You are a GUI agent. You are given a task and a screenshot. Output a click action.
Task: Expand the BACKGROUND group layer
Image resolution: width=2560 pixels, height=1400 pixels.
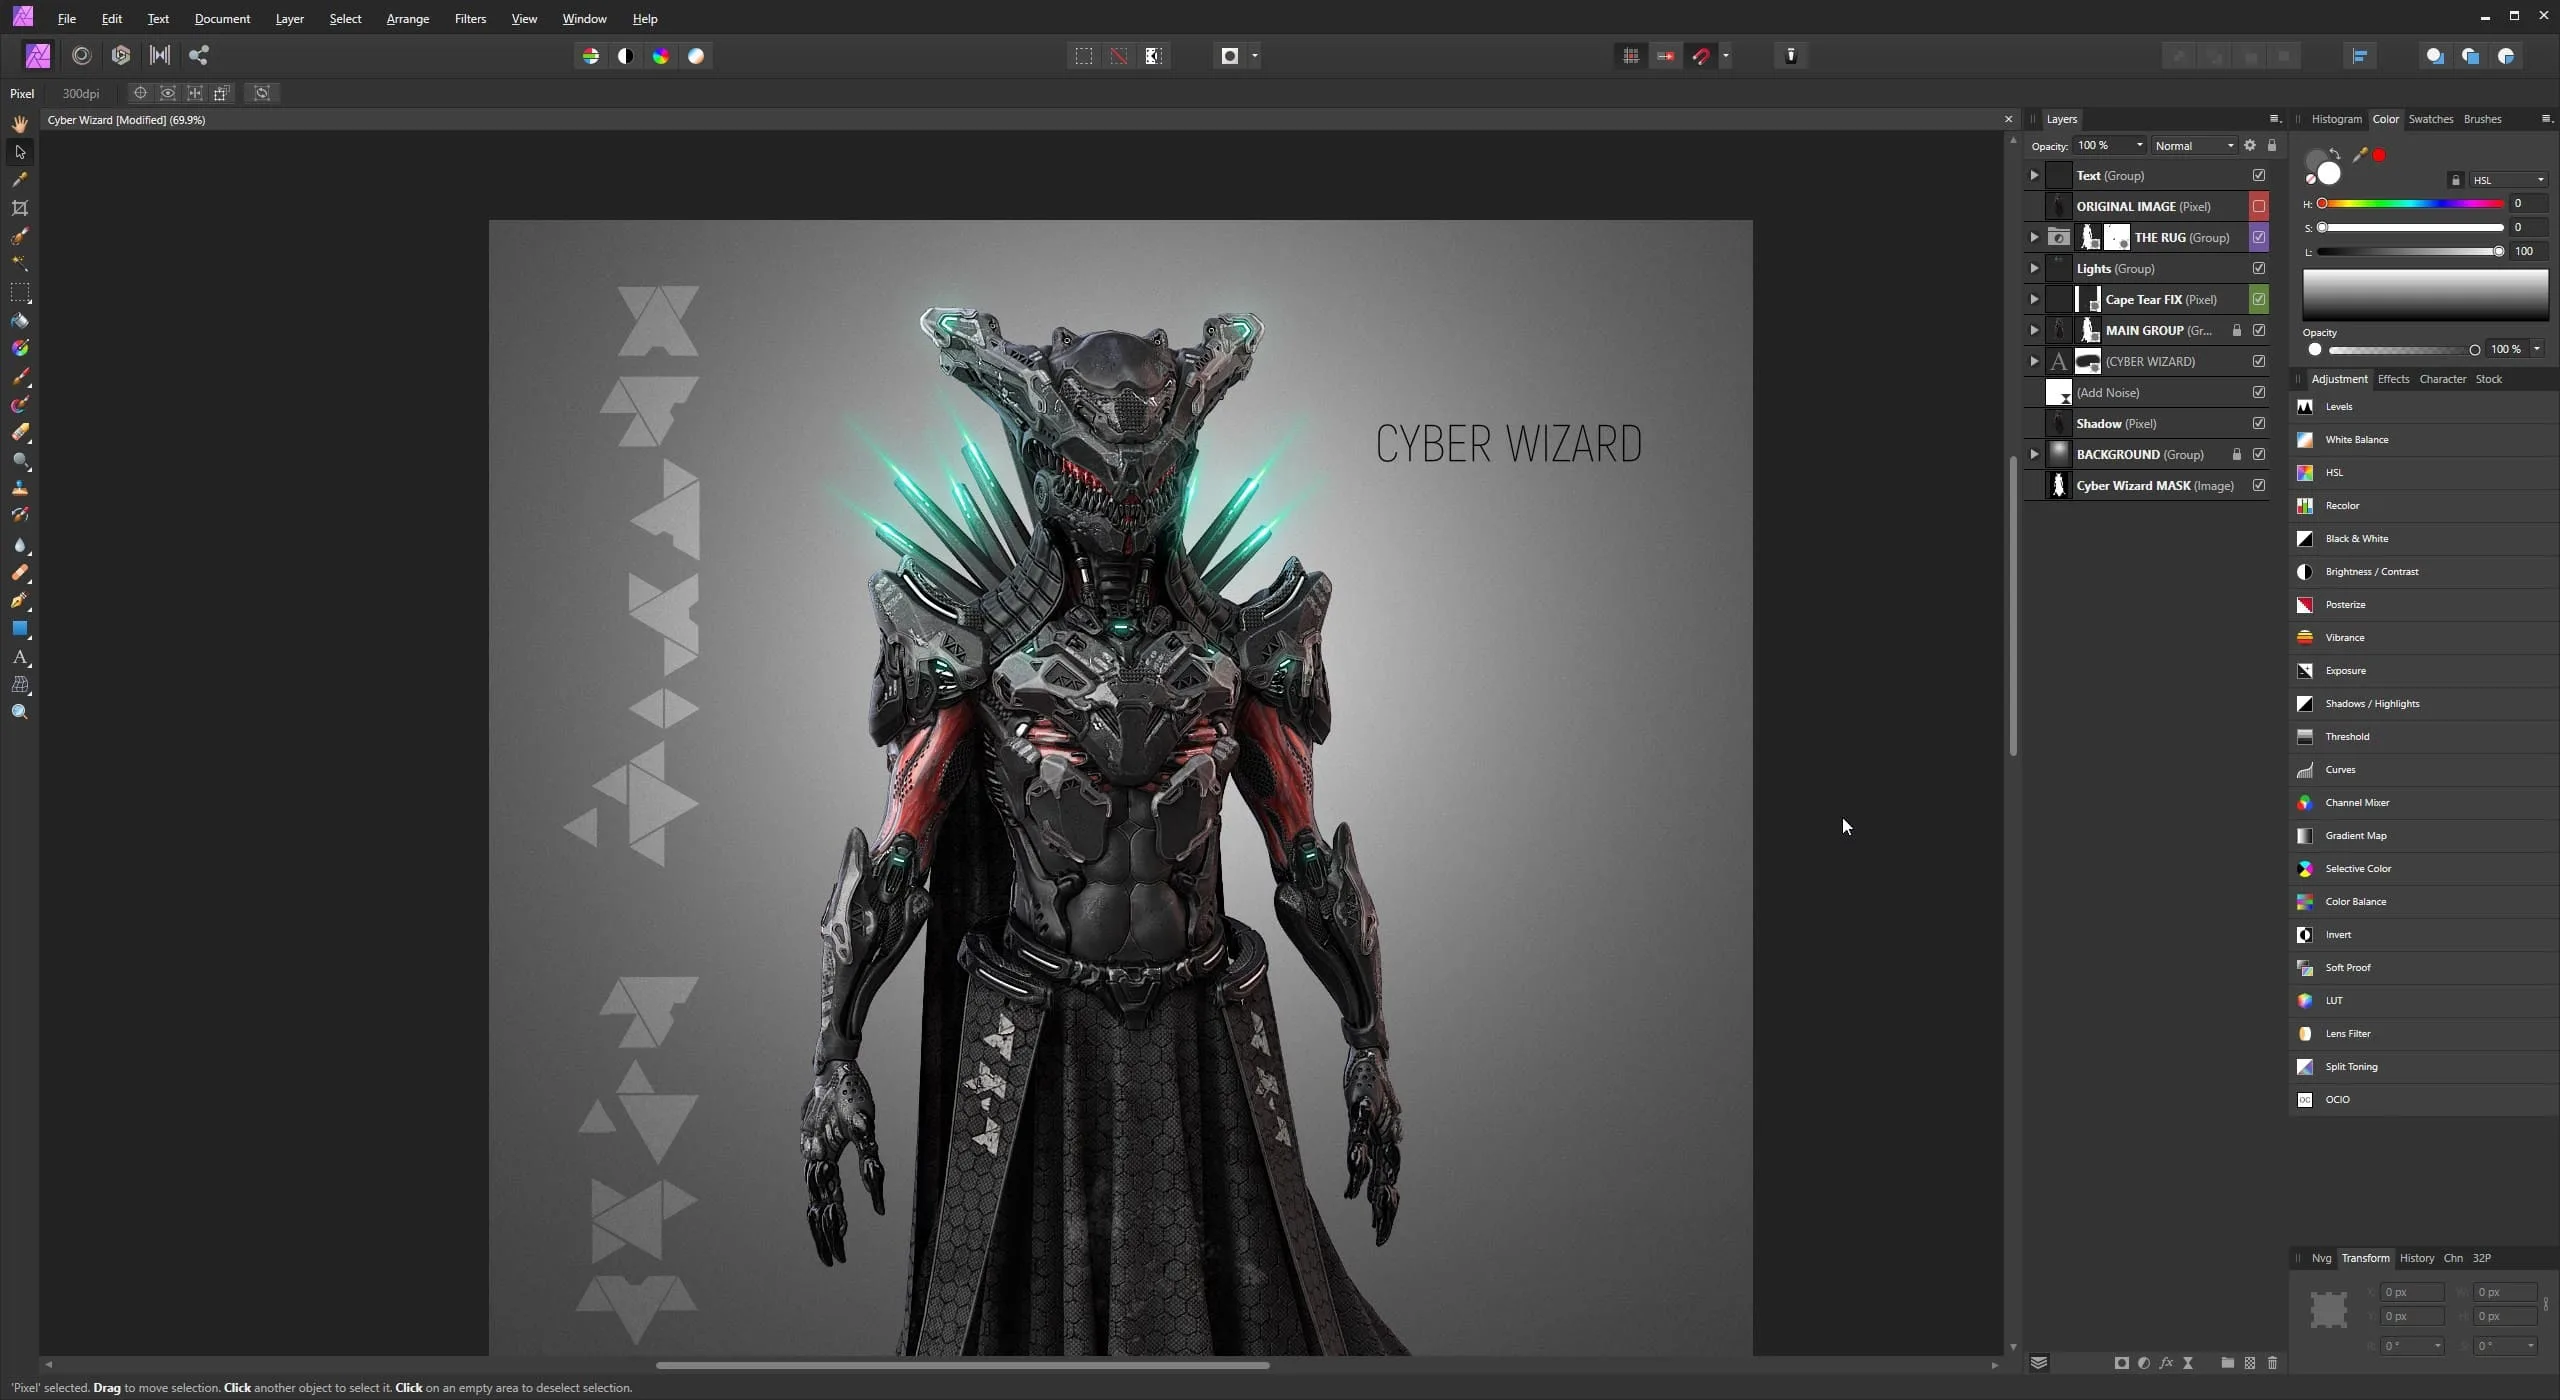[2036, 453]
